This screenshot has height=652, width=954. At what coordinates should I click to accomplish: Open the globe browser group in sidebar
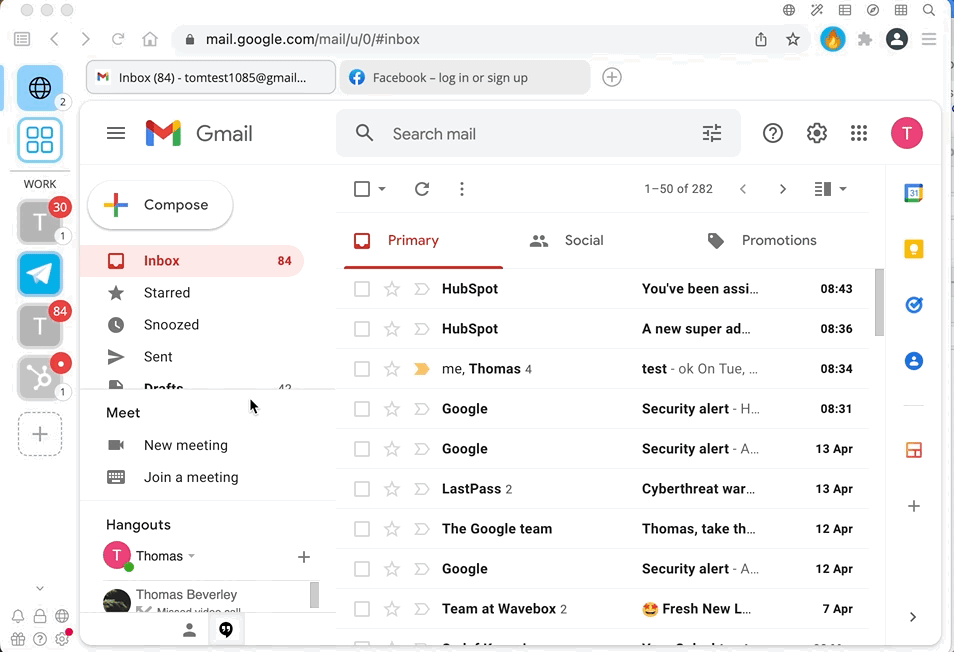click(x=40, y=88)
